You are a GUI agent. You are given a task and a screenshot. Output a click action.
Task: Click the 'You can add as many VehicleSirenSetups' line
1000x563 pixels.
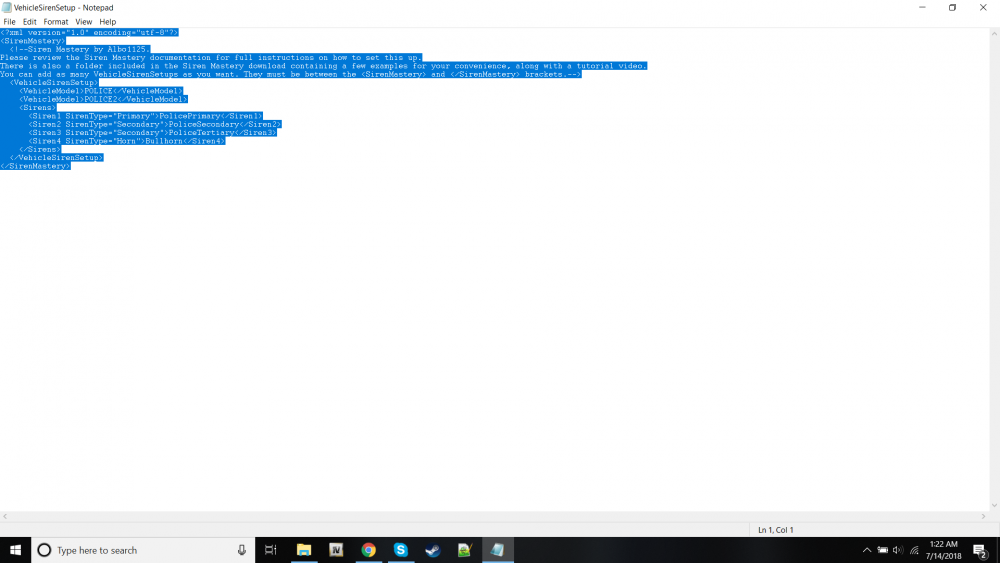point(291,74)
